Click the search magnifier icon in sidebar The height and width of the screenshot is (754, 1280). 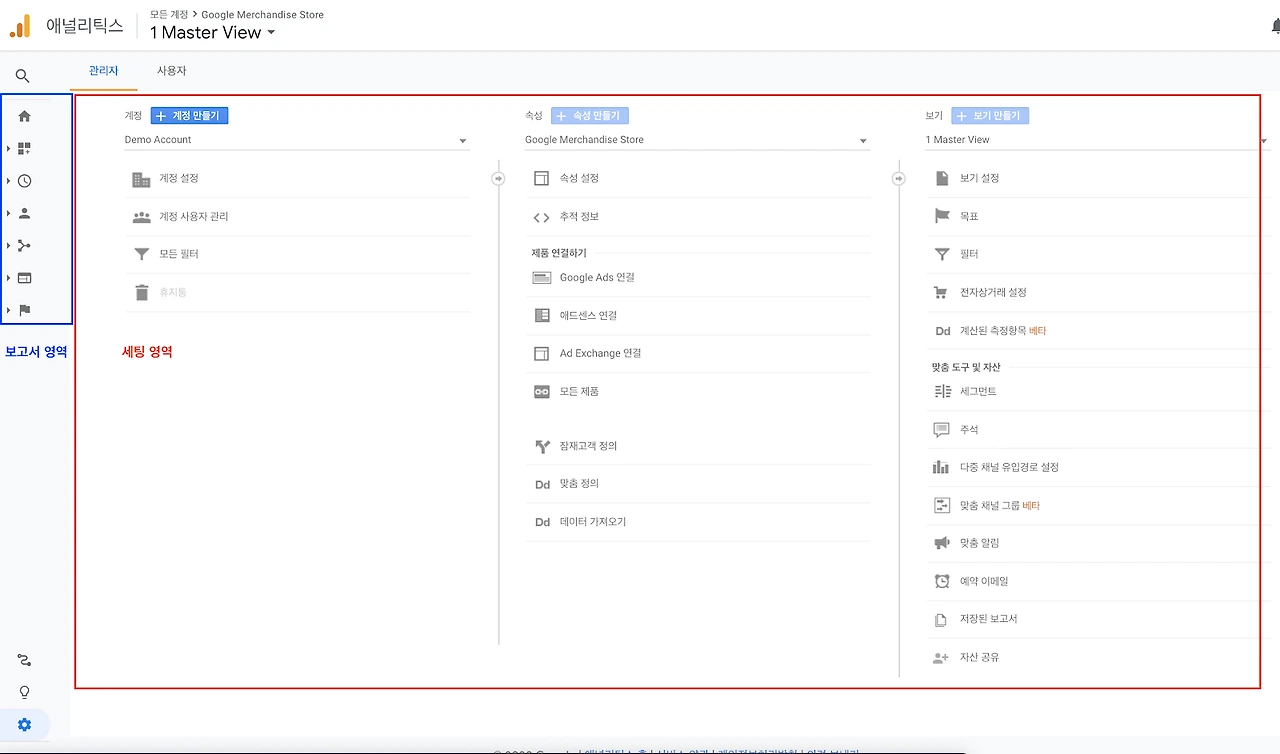(23, 76)
